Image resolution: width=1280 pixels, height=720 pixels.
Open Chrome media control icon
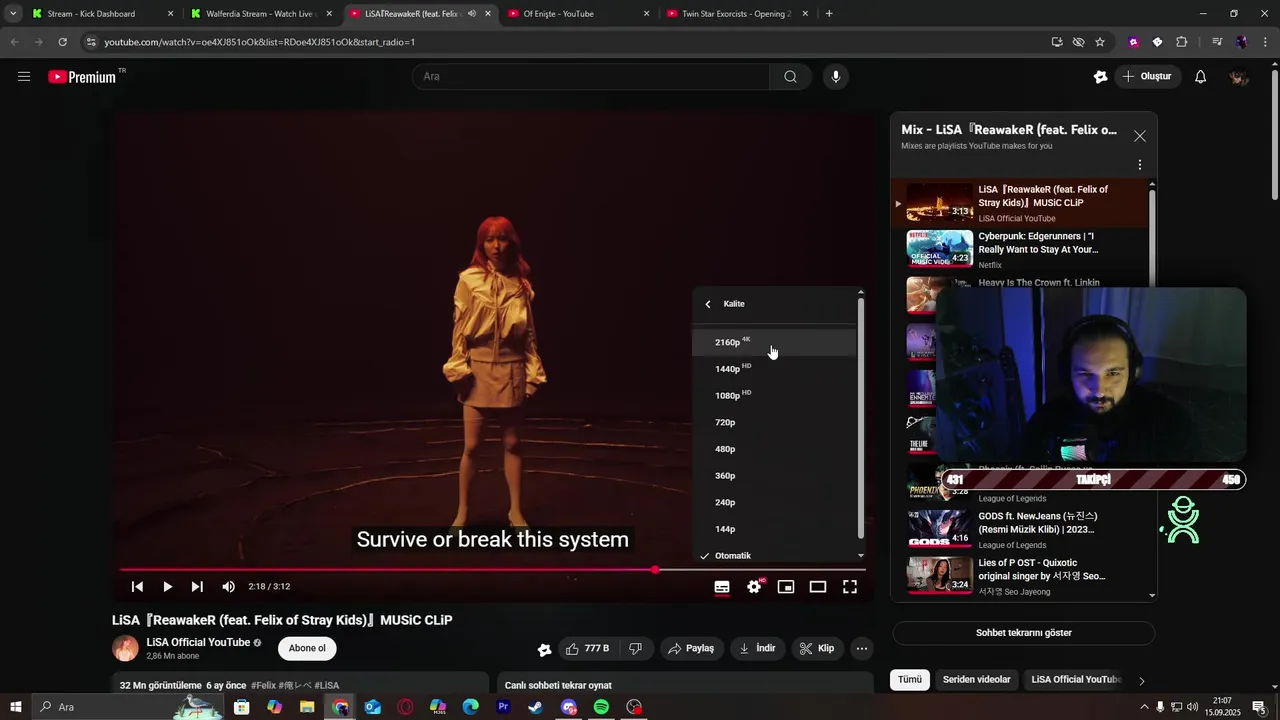(x=1217, y=42)
